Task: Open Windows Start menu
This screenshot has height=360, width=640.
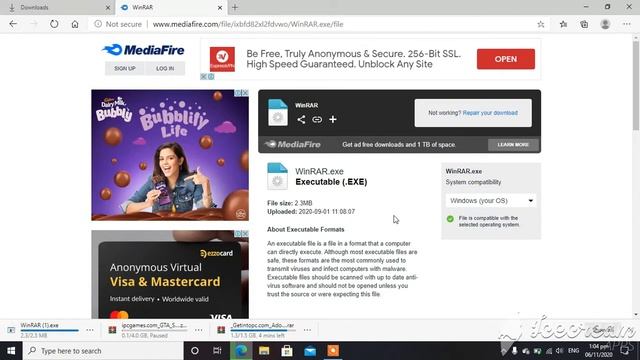Action: pyautogui.click(x=11, y=351)
